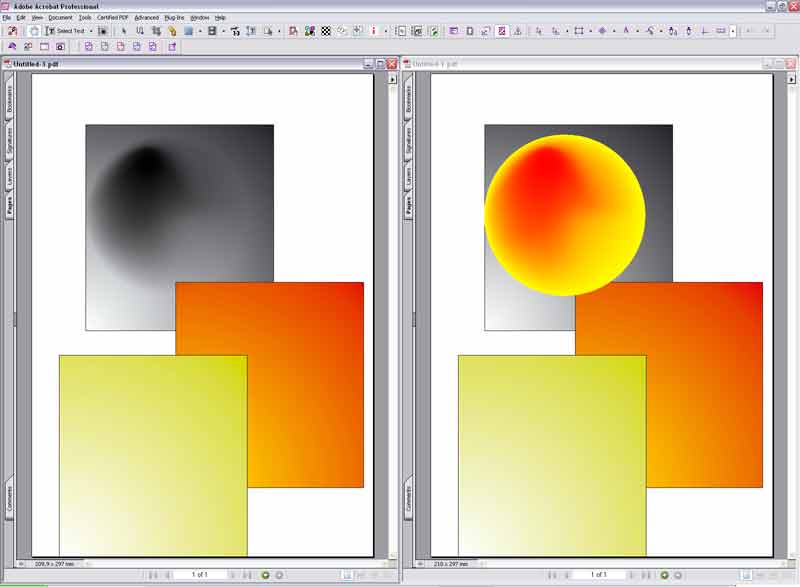Open dropdown arrow before the red page icon
The height and width of the screenshot is (587, 800).
279,31
